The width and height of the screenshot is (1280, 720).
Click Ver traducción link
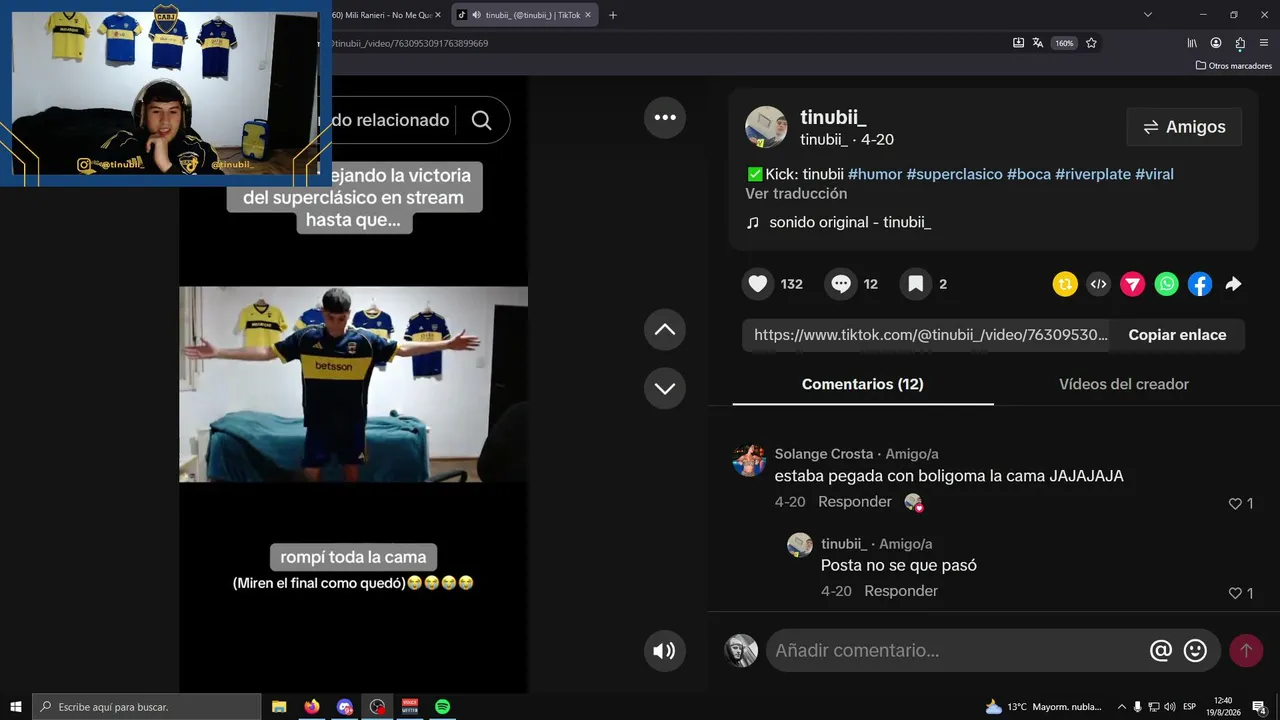(796, 194)
